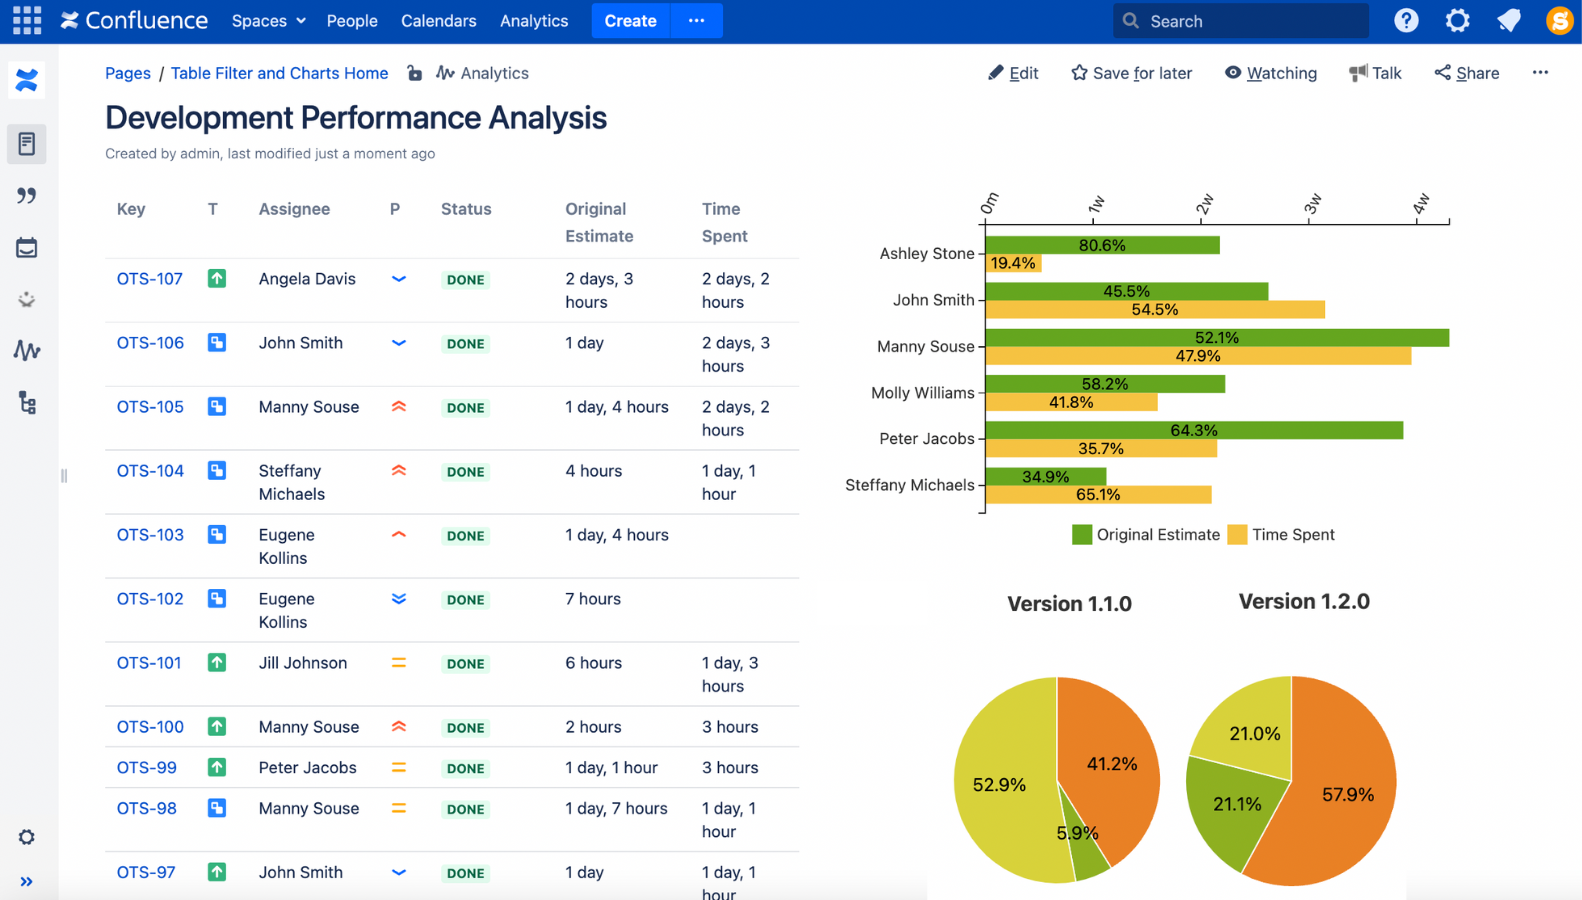Toggle Save for later star
Screen dimensions: 1582x900
point(1131,73)
